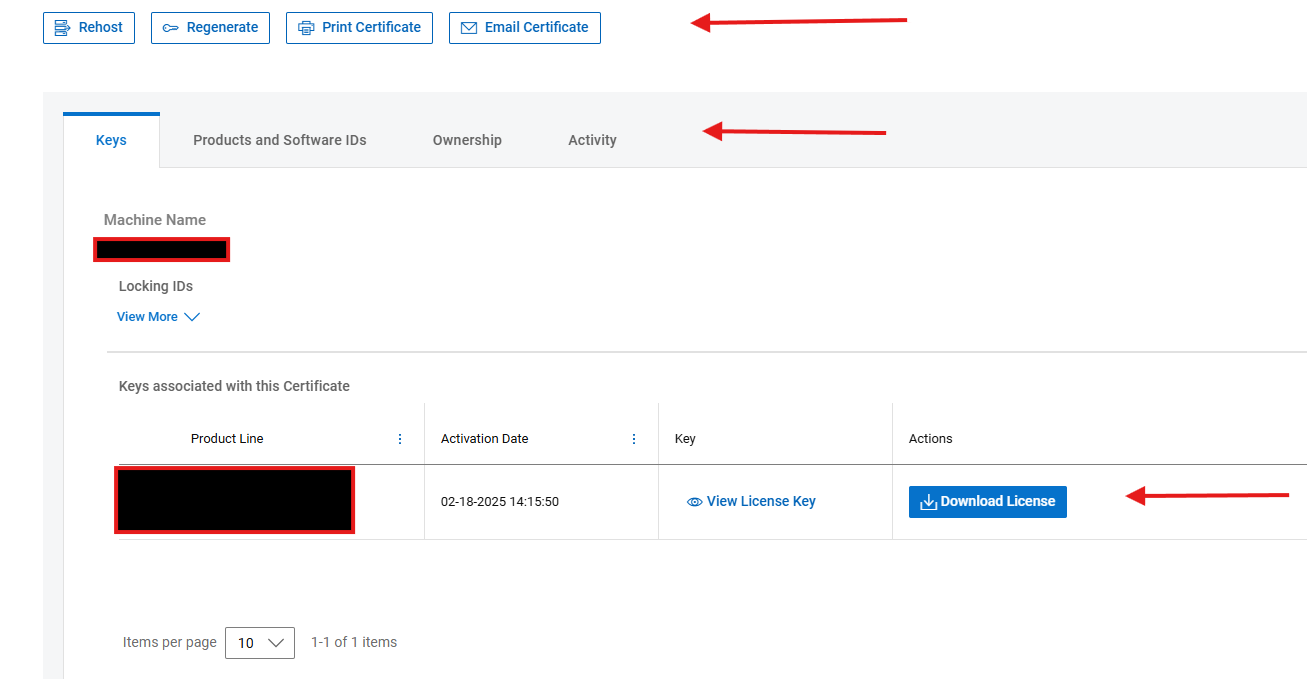Click Email Certificate

click(524, 28)
